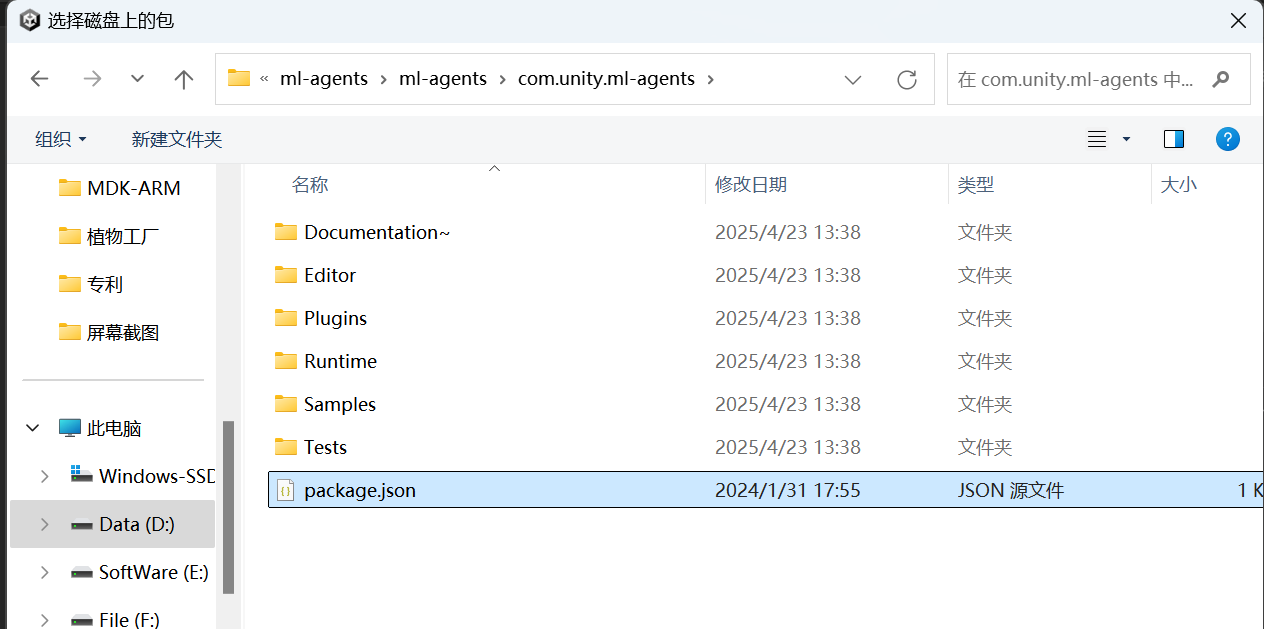The height and width of the screenshot is (629, 1264).
Task: Click the package.json date 2024/1/31 17:55
Action: point(788,490)
